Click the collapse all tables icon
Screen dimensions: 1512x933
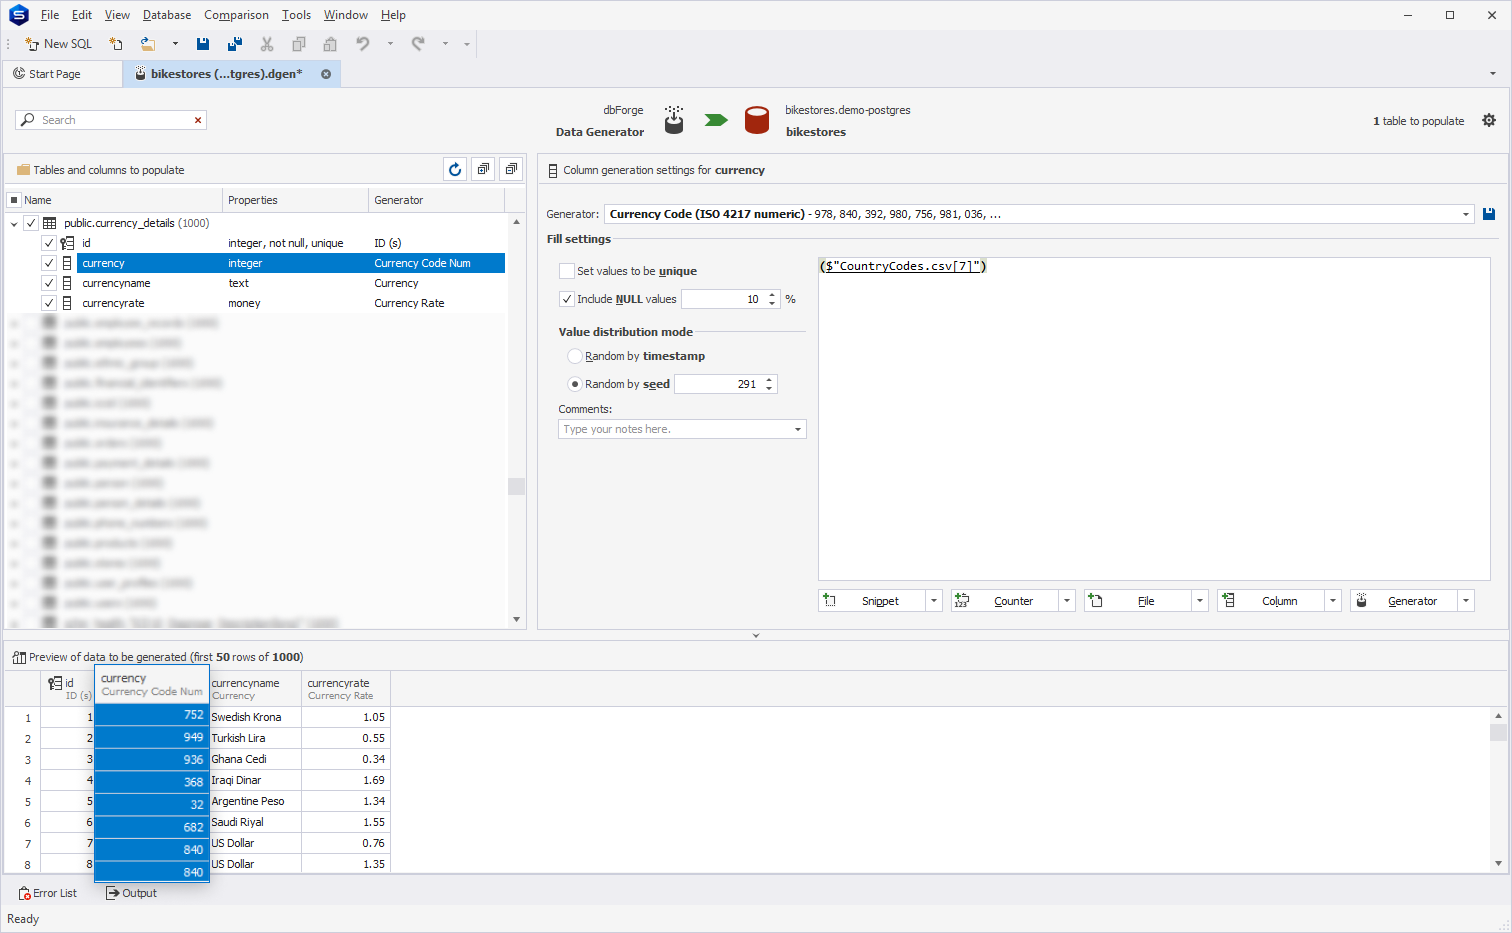511,169
